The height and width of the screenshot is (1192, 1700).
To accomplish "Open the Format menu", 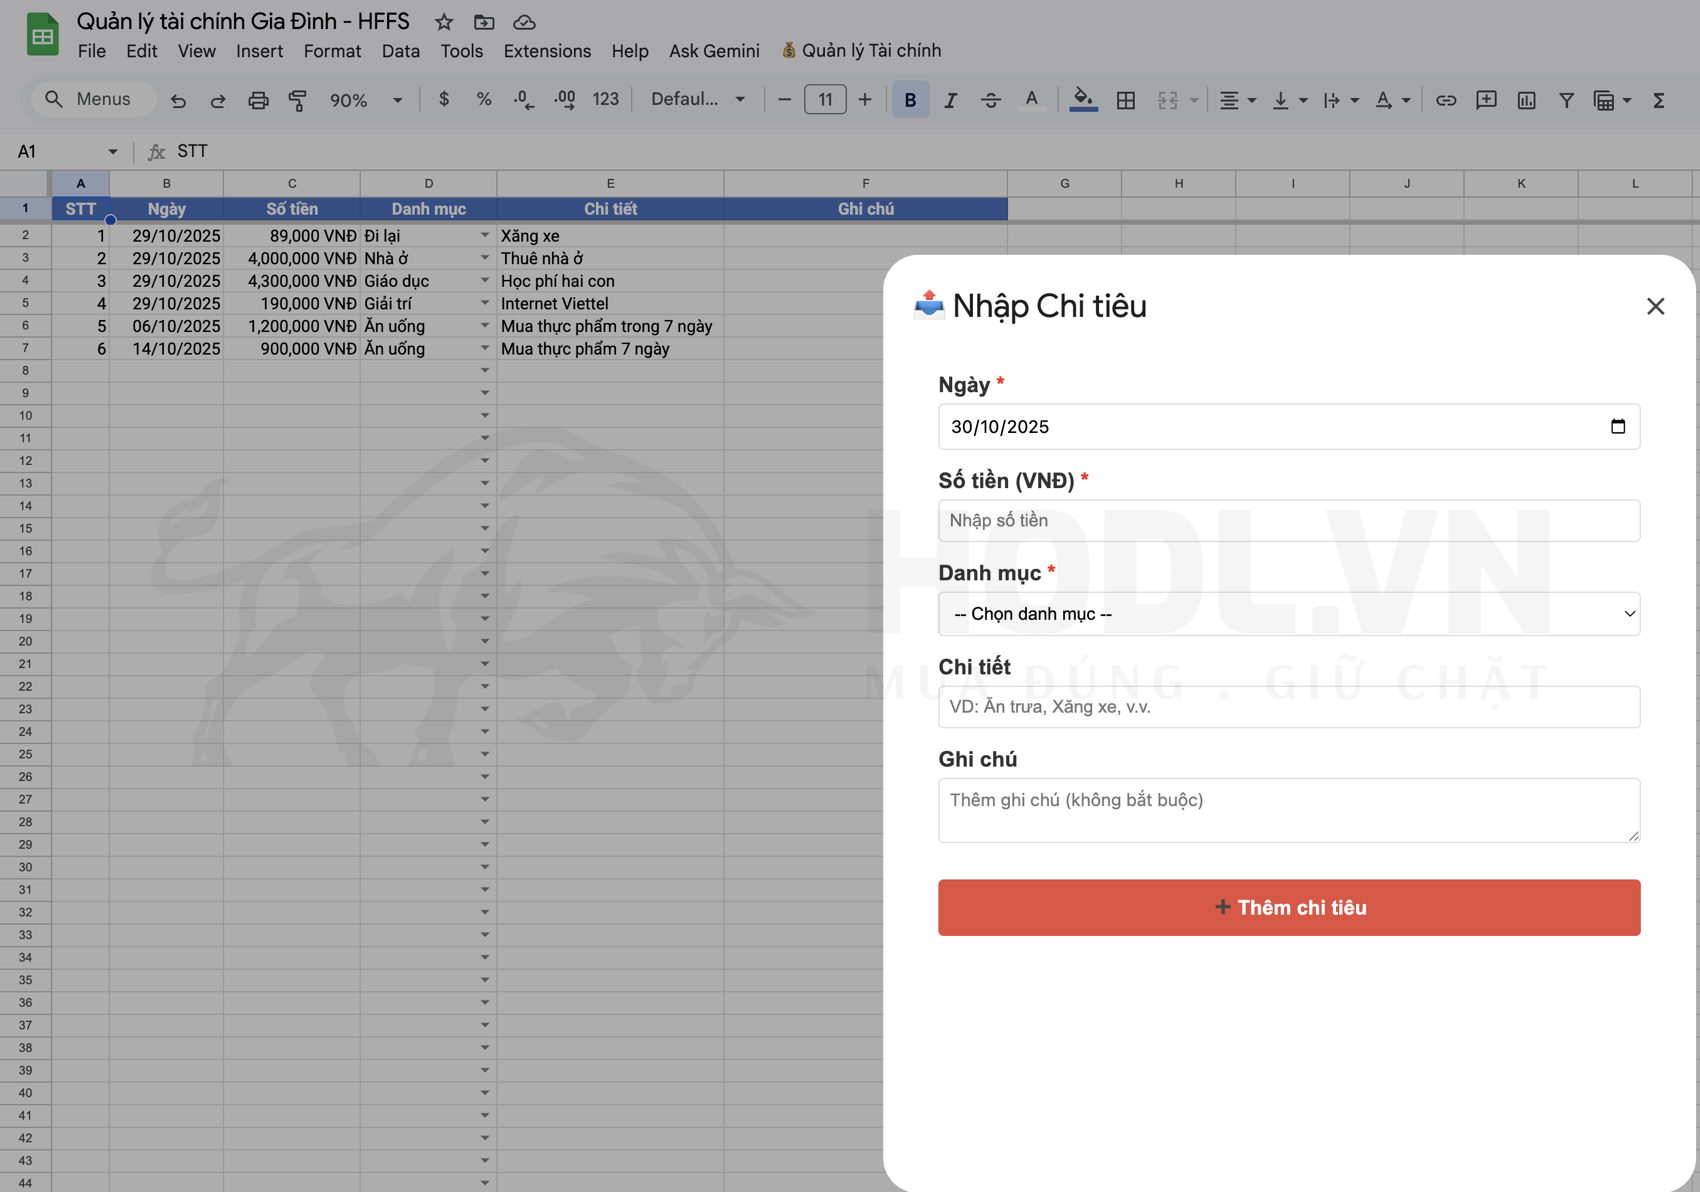I will 332,51.
